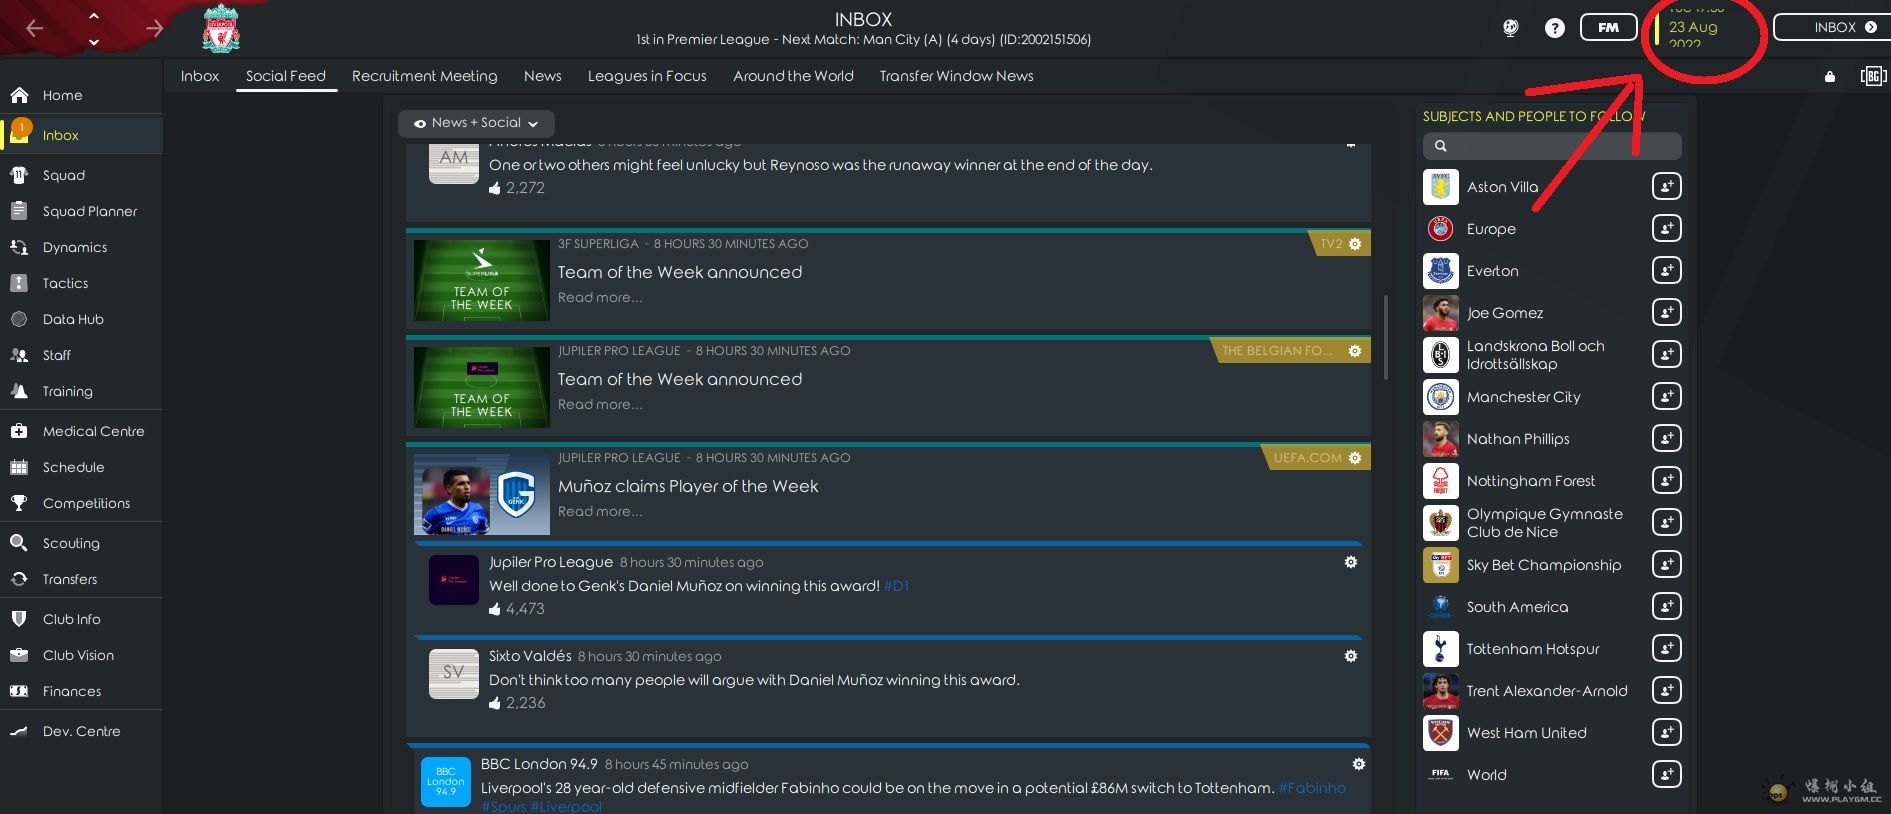
Task: Expand the FM menu button
Action: click(x=1608, y=27)
